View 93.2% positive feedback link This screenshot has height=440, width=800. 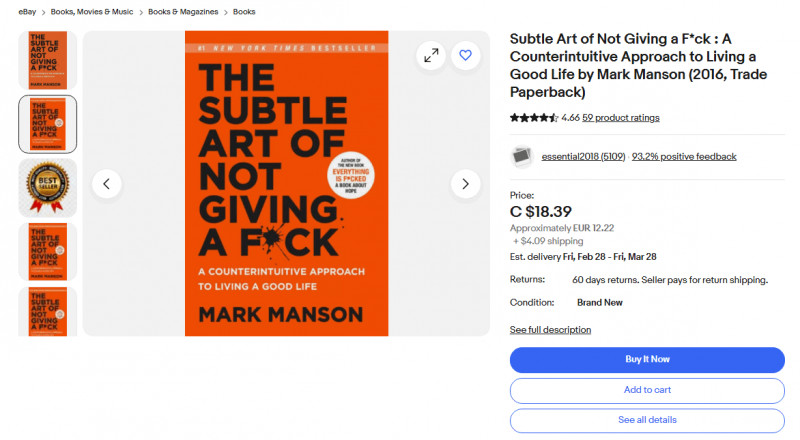click(x=684, y=157)
